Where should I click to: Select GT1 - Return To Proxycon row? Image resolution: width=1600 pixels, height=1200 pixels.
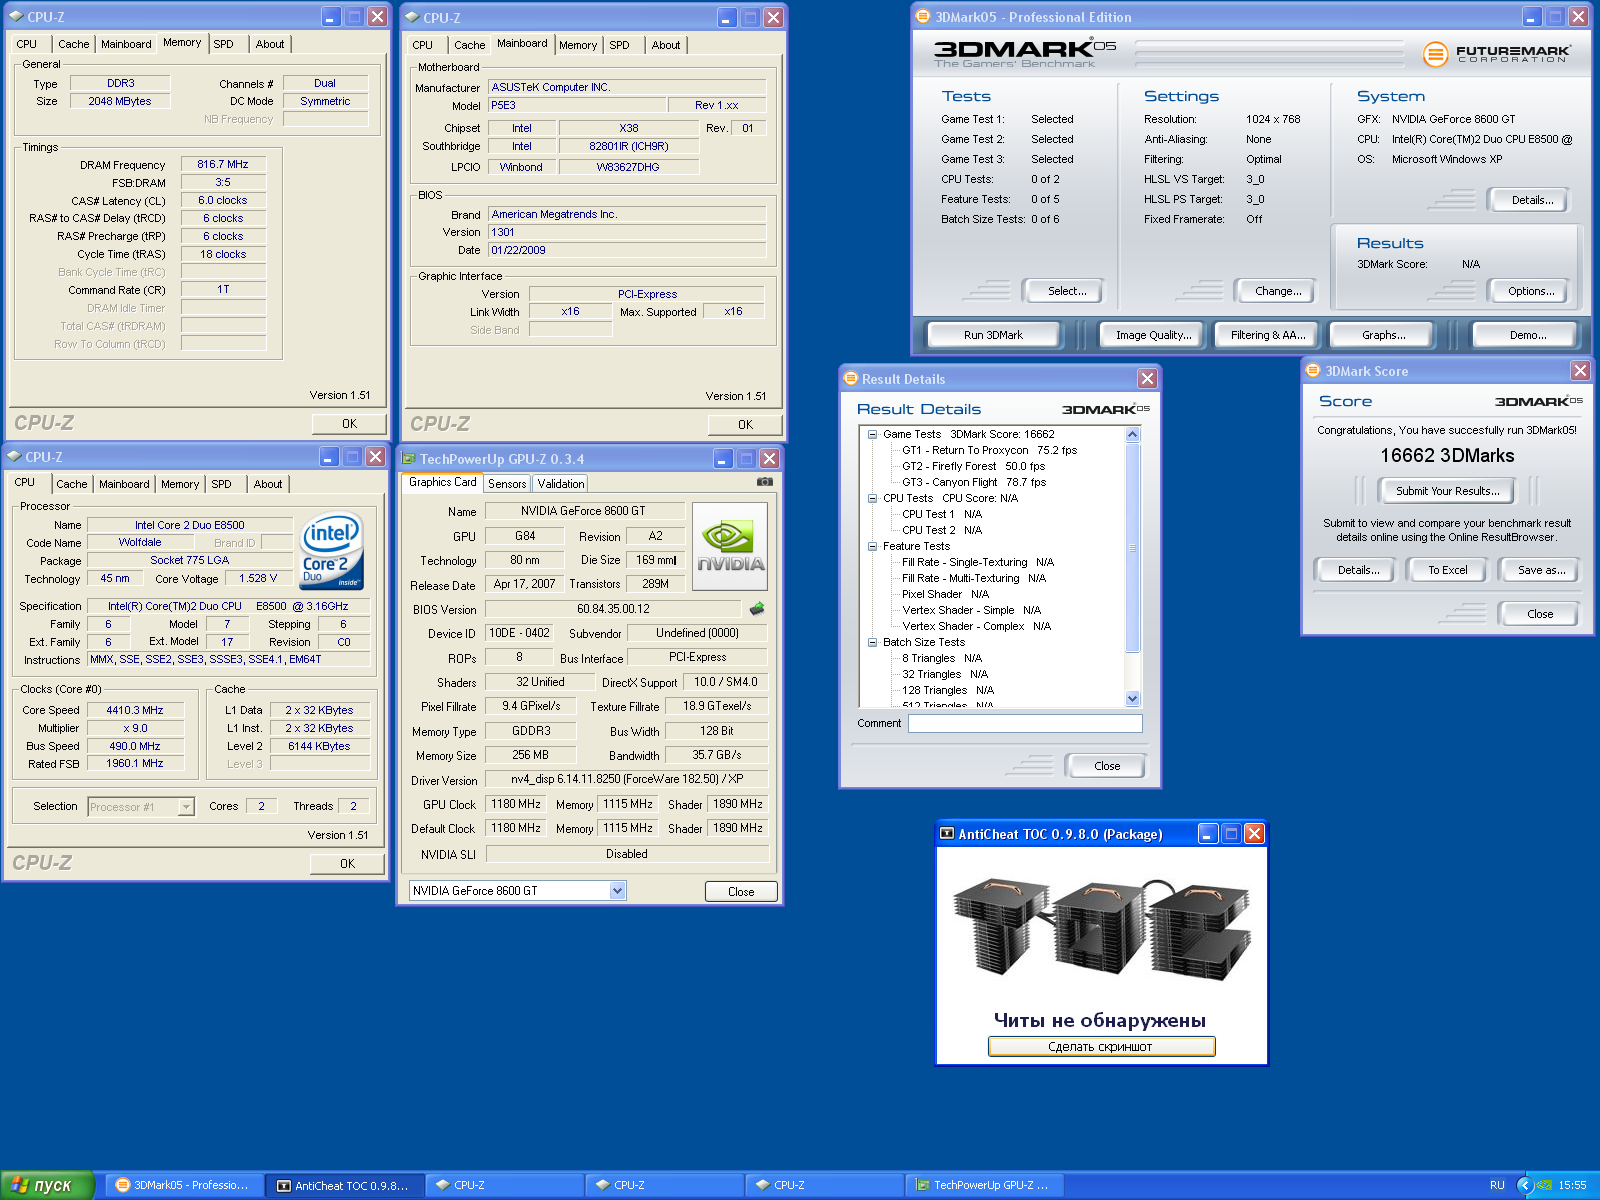coord(989,450)
